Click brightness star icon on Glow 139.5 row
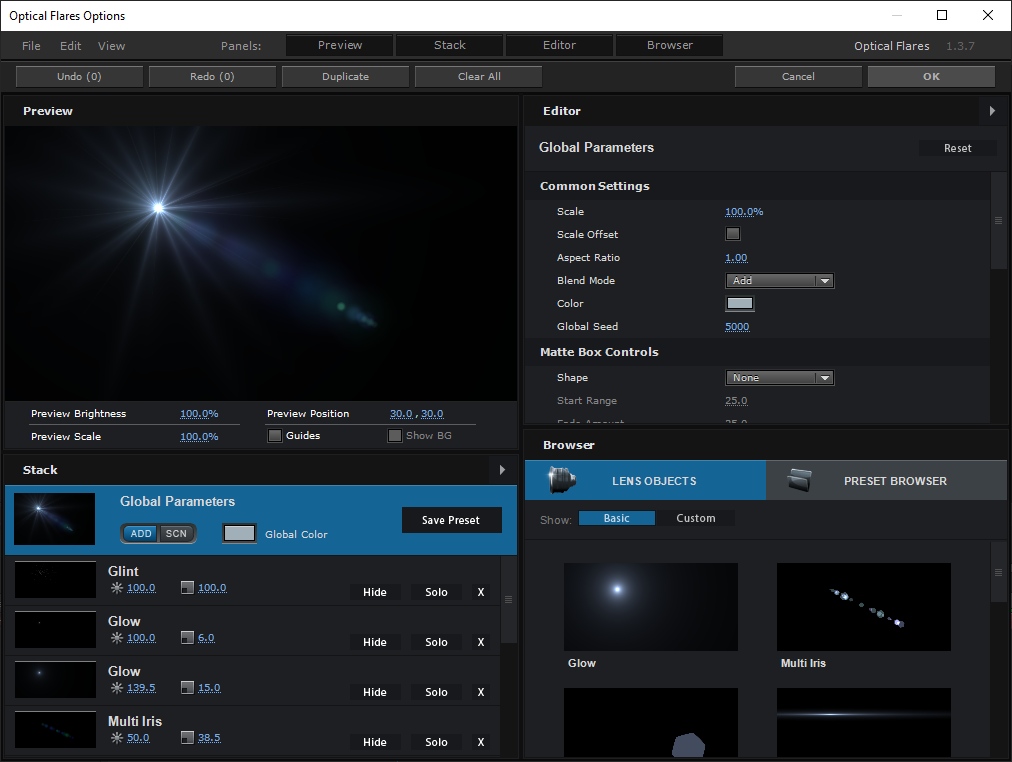This screenshot has width=1012, height=762. point(117,688)
